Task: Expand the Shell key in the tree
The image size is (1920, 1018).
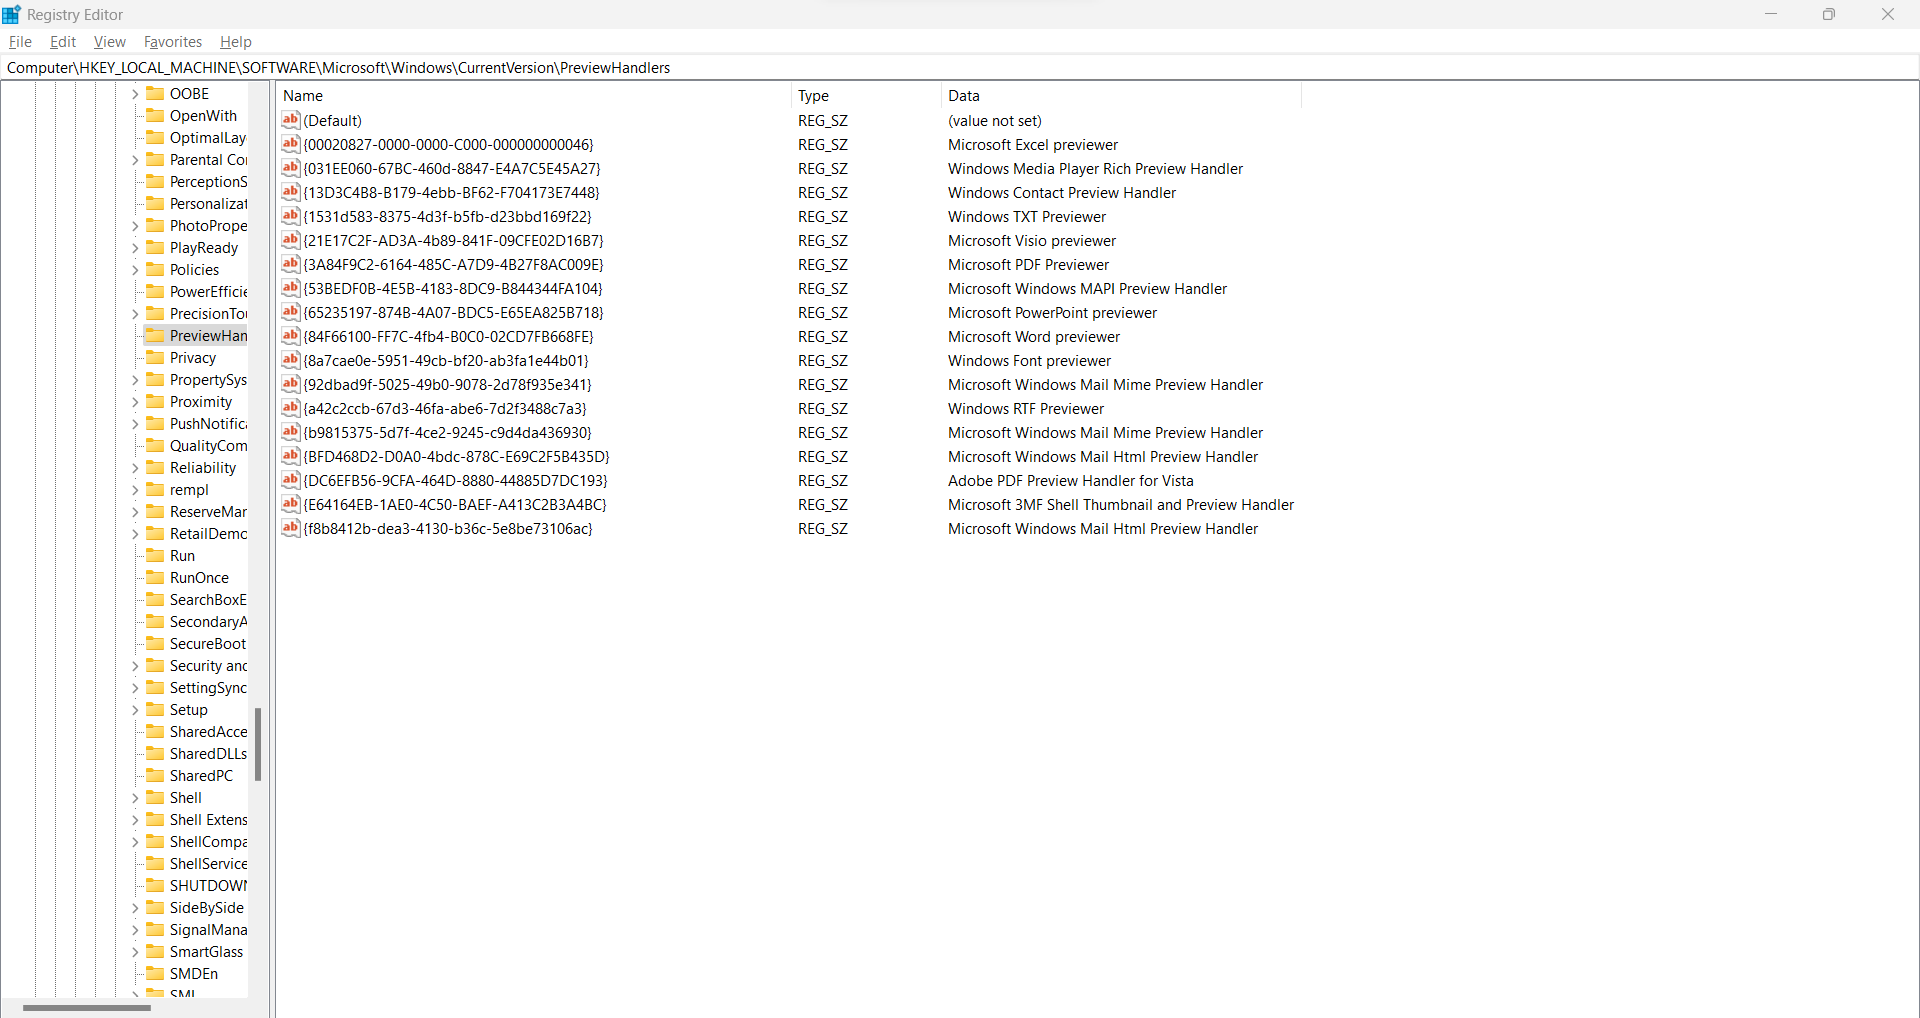Action: (136, 797)
